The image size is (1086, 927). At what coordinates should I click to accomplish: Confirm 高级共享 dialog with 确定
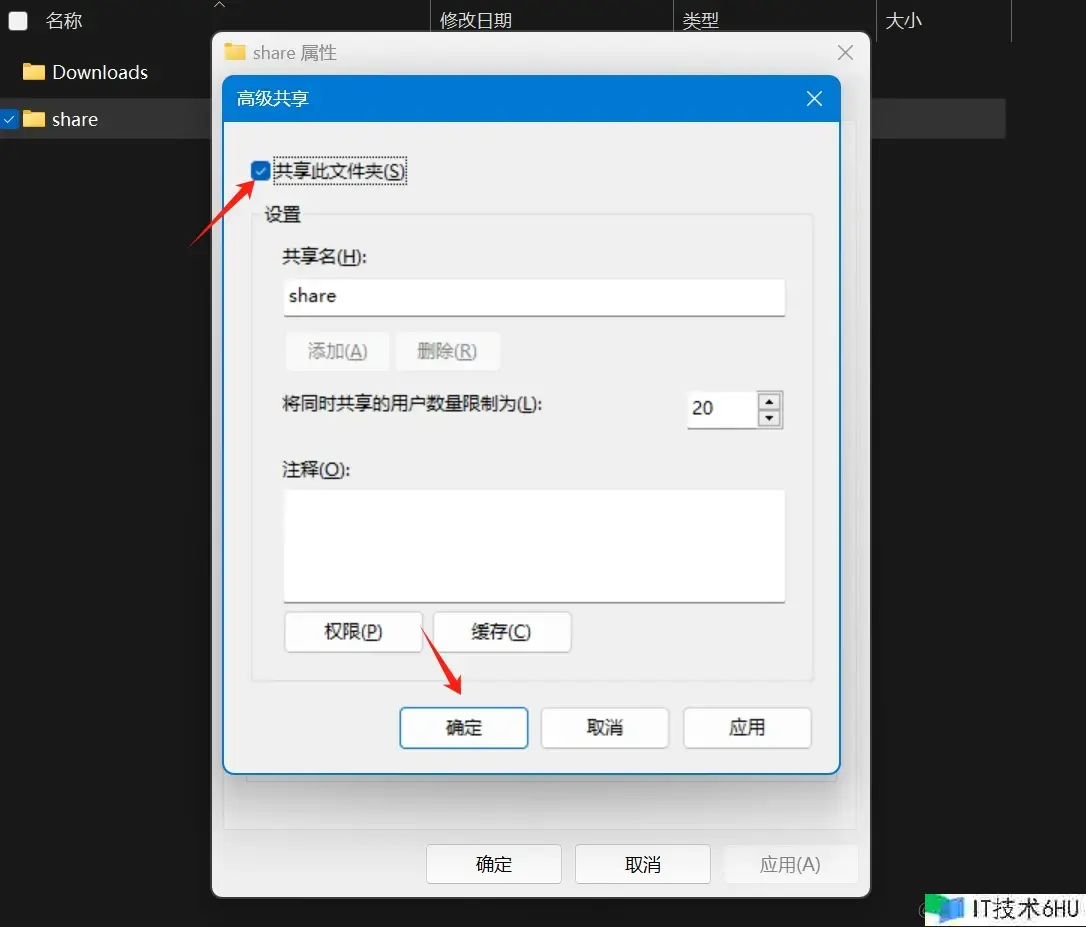463,728
